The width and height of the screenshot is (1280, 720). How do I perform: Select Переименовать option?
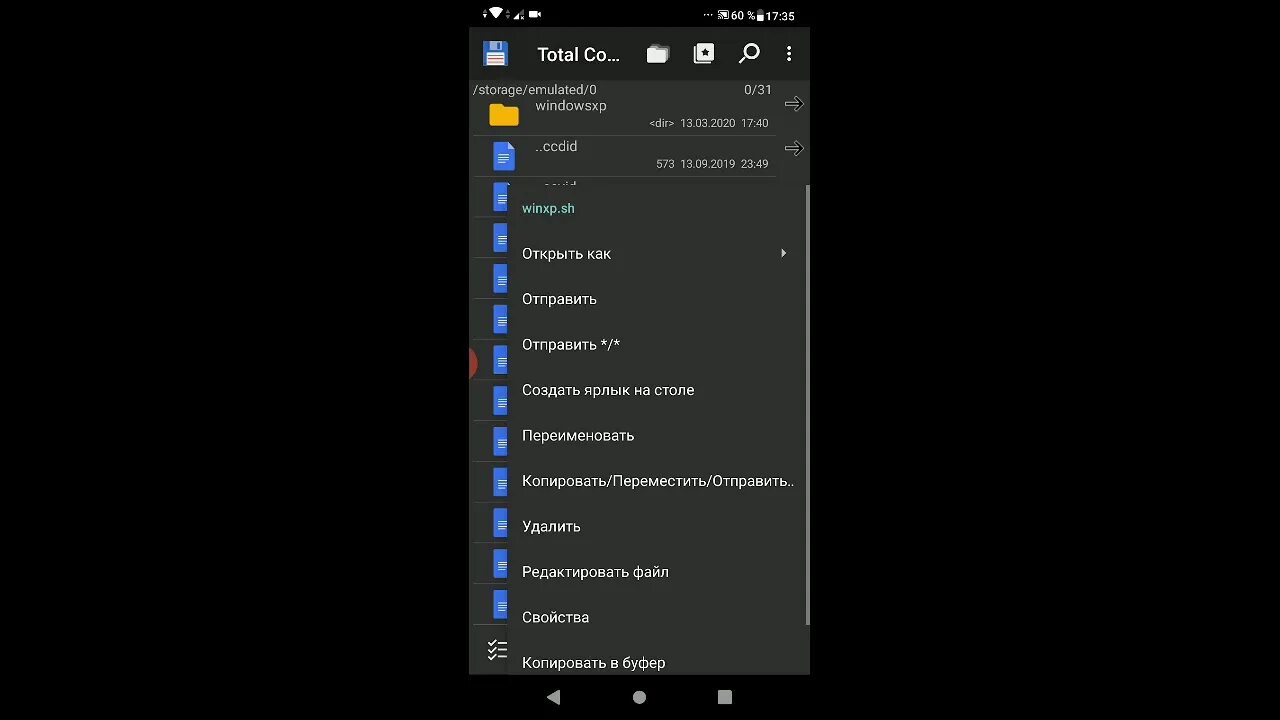(578, 436)
